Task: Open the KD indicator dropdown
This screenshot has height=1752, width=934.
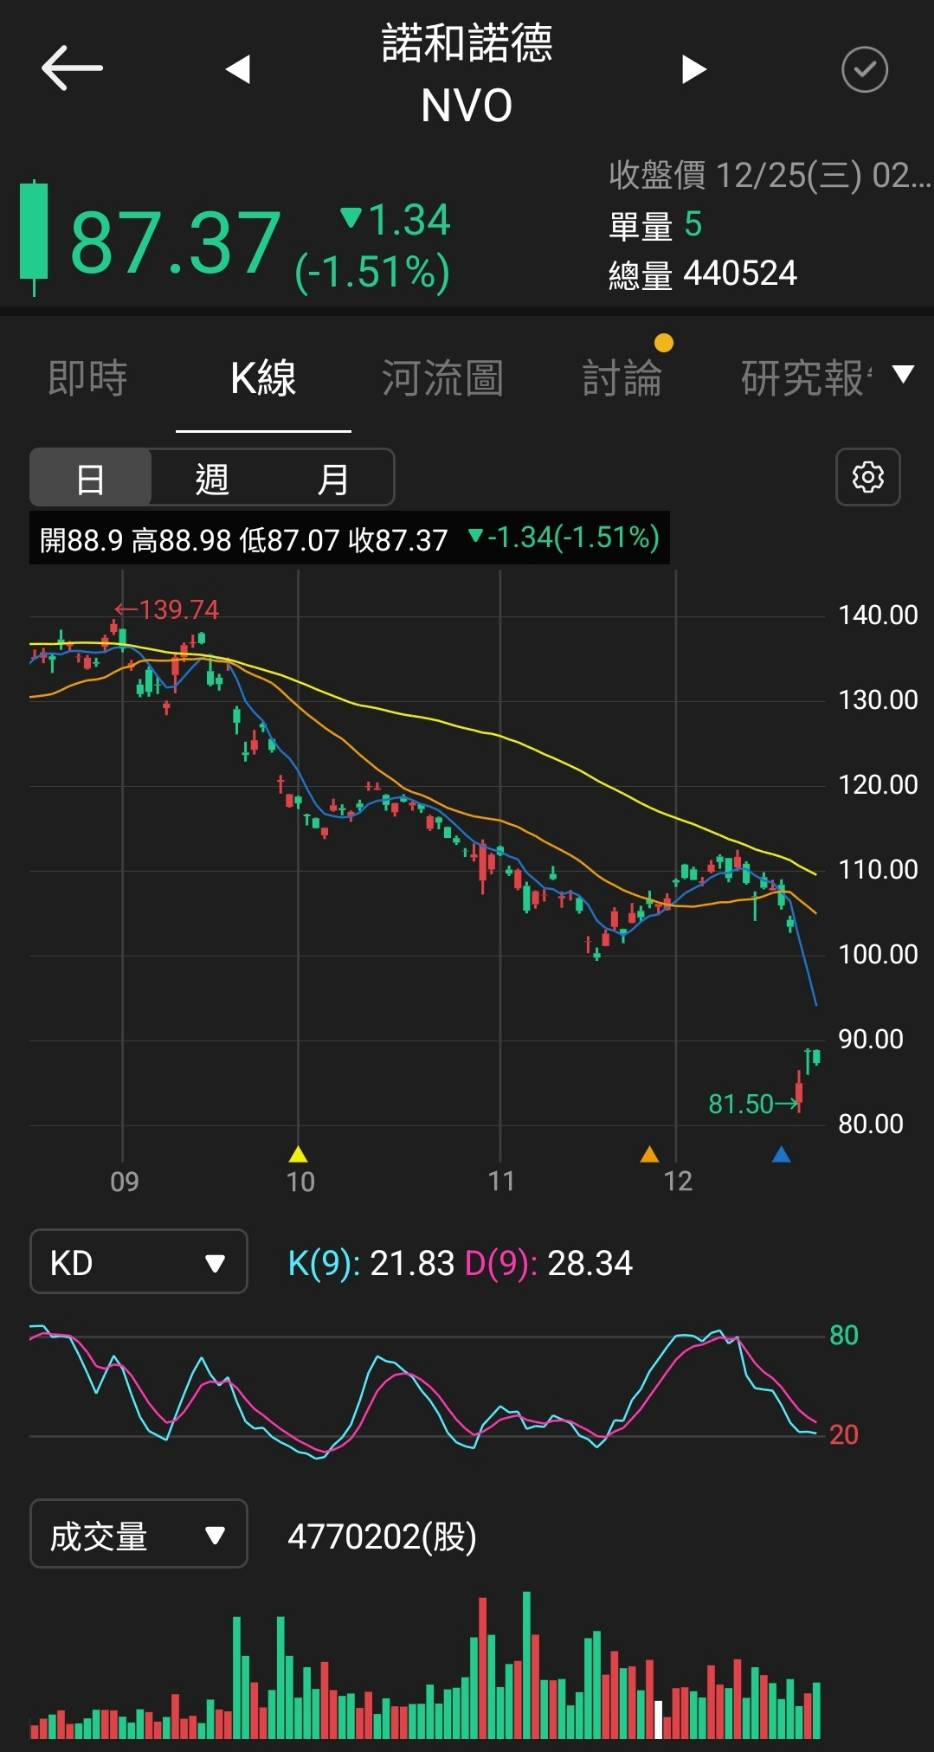Action: [x=139, y=1262]
